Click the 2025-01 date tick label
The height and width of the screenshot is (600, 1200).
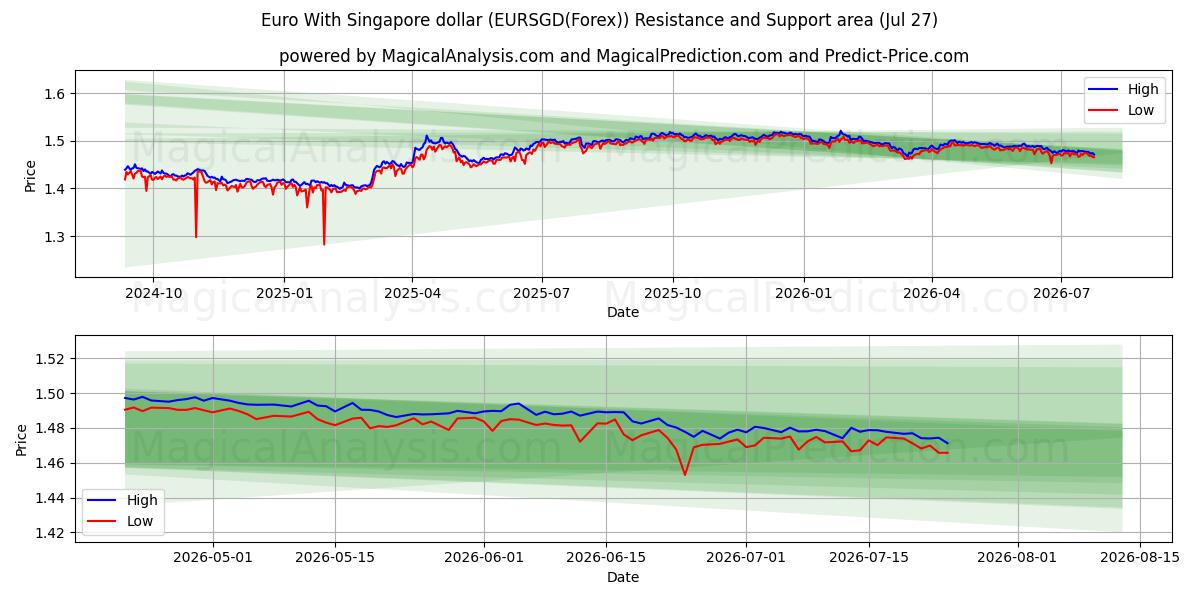tap(284, 294)
